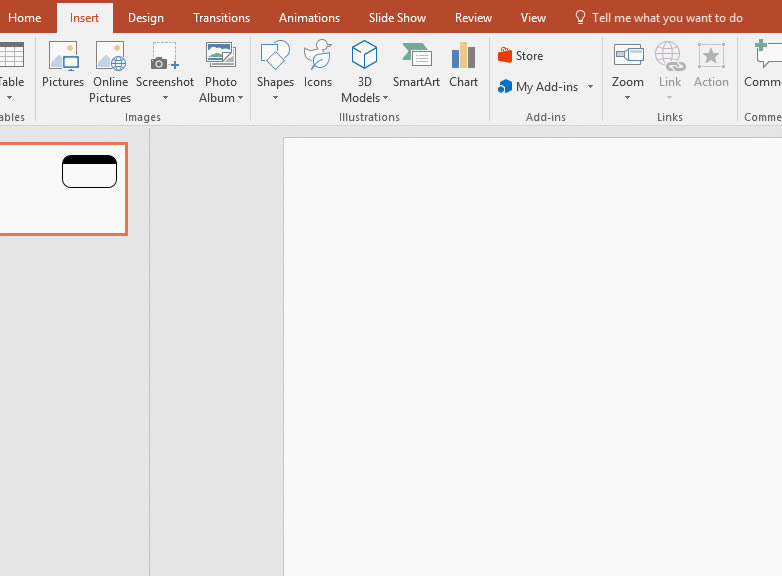This screenshot has height=576, width=782.
Task: Expand the 3D Models dropdown arrow
Action: tap(385, 98)
